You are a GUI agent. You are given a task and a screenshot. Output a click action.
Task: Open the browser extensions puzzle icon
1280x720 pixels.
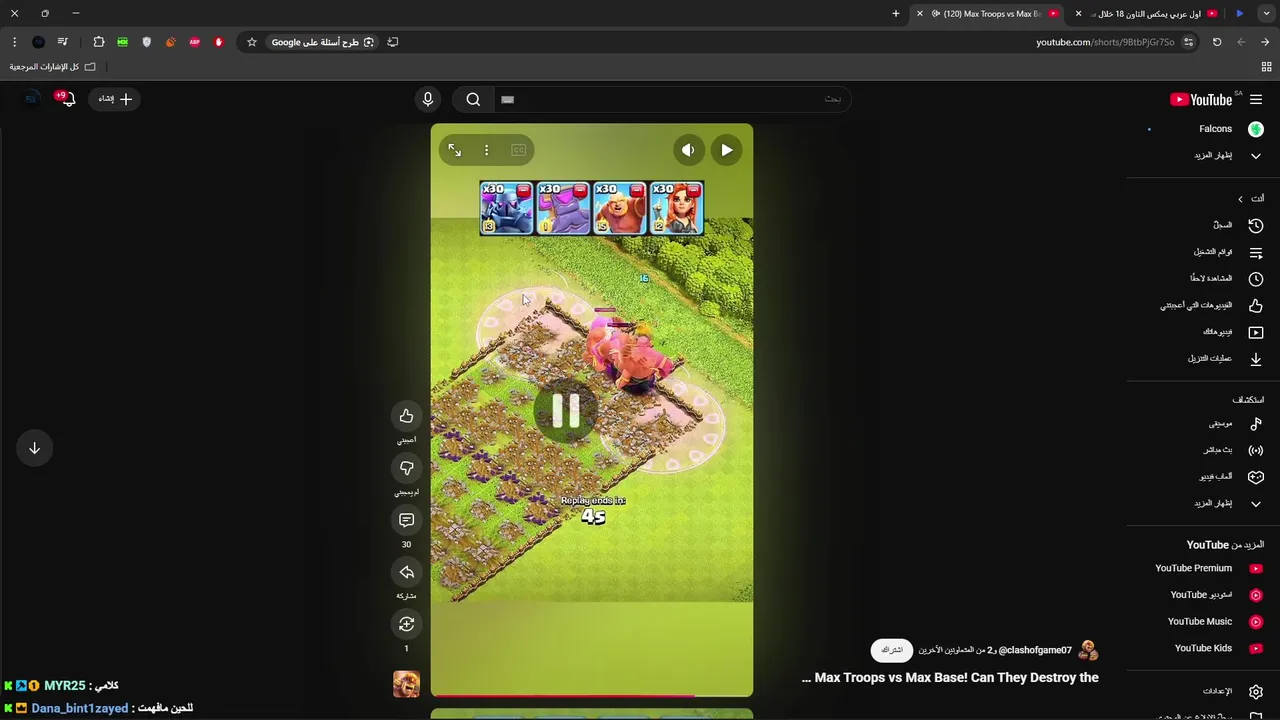(98, 42)
